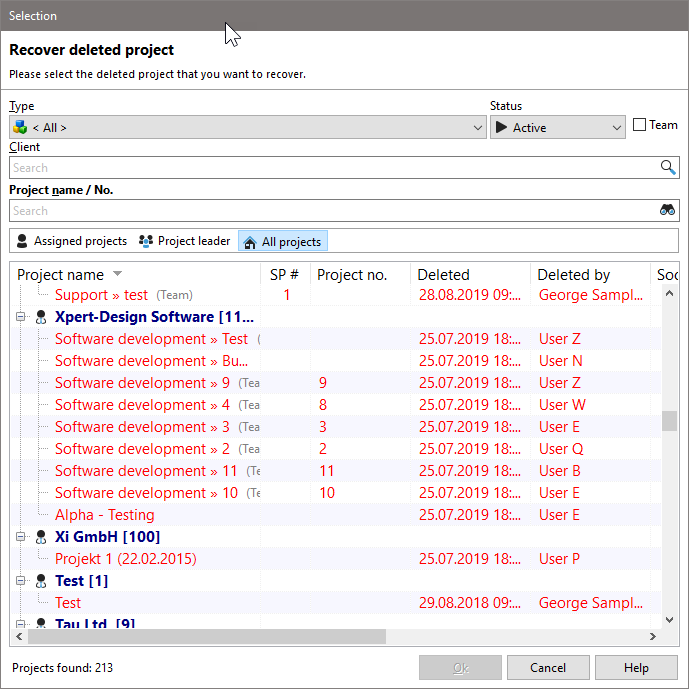The height and width of the screenshot is (689, 689).
Task: Click the horizontal scrollbar thumb
Action: pyautogui.click(x=200, y=637)
